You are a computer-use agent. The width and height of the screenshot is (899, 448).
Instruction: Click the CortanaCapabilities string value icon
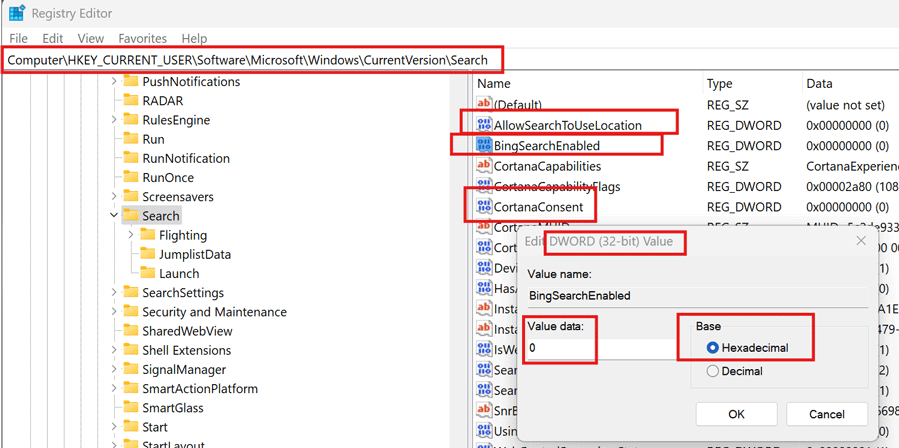pyautogui.click(x=484, y=166)
